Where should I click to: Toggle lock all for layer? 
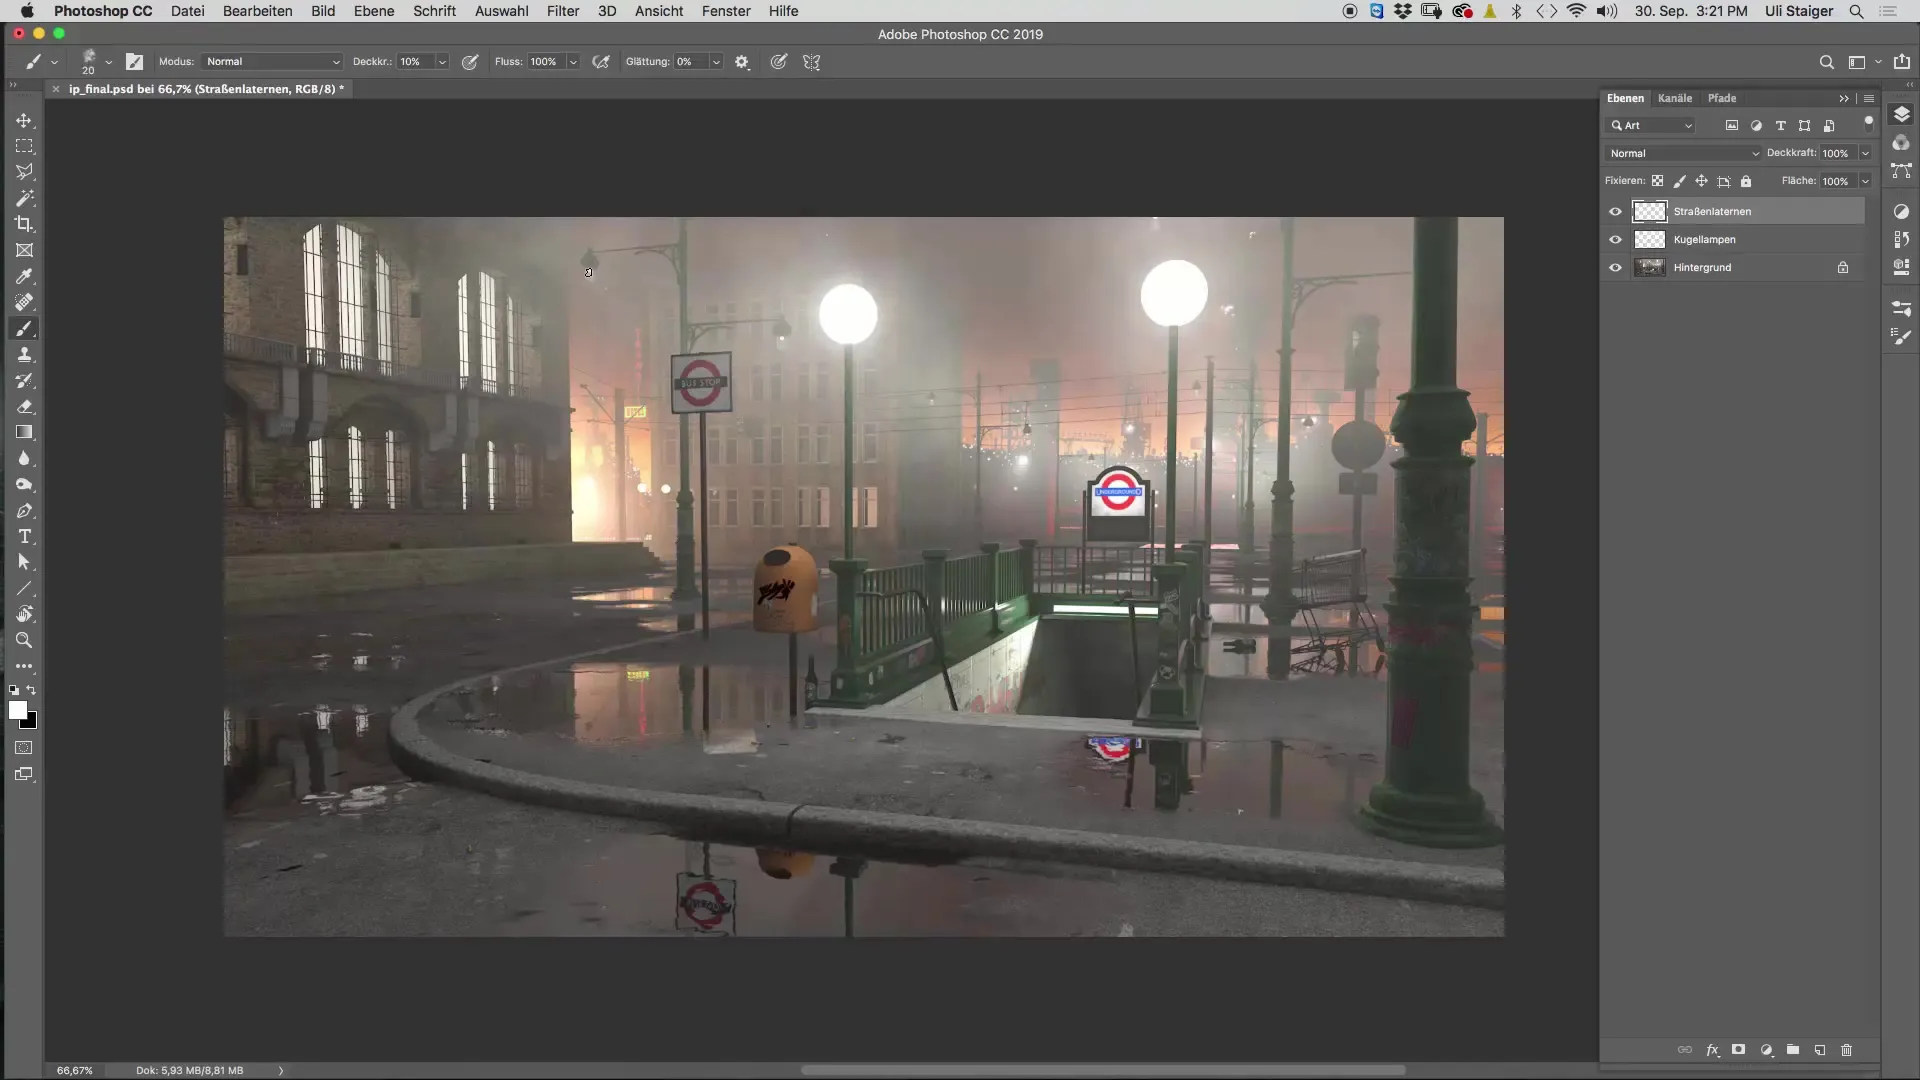[x=1746, y=181]
